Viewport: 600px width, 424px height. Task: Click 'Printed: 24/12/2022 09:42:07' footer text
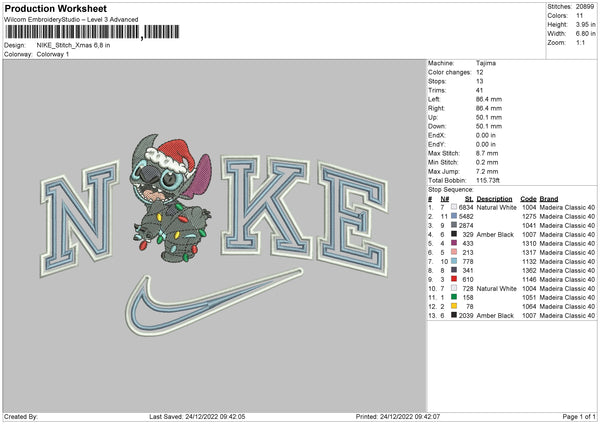398,417
